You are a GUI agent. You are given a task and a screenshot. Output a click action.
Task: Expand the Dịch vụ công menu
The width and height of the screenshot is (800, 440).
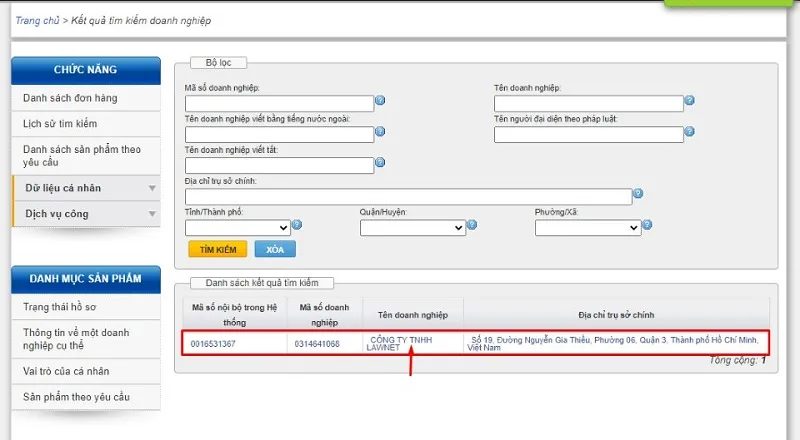point(86,214)
